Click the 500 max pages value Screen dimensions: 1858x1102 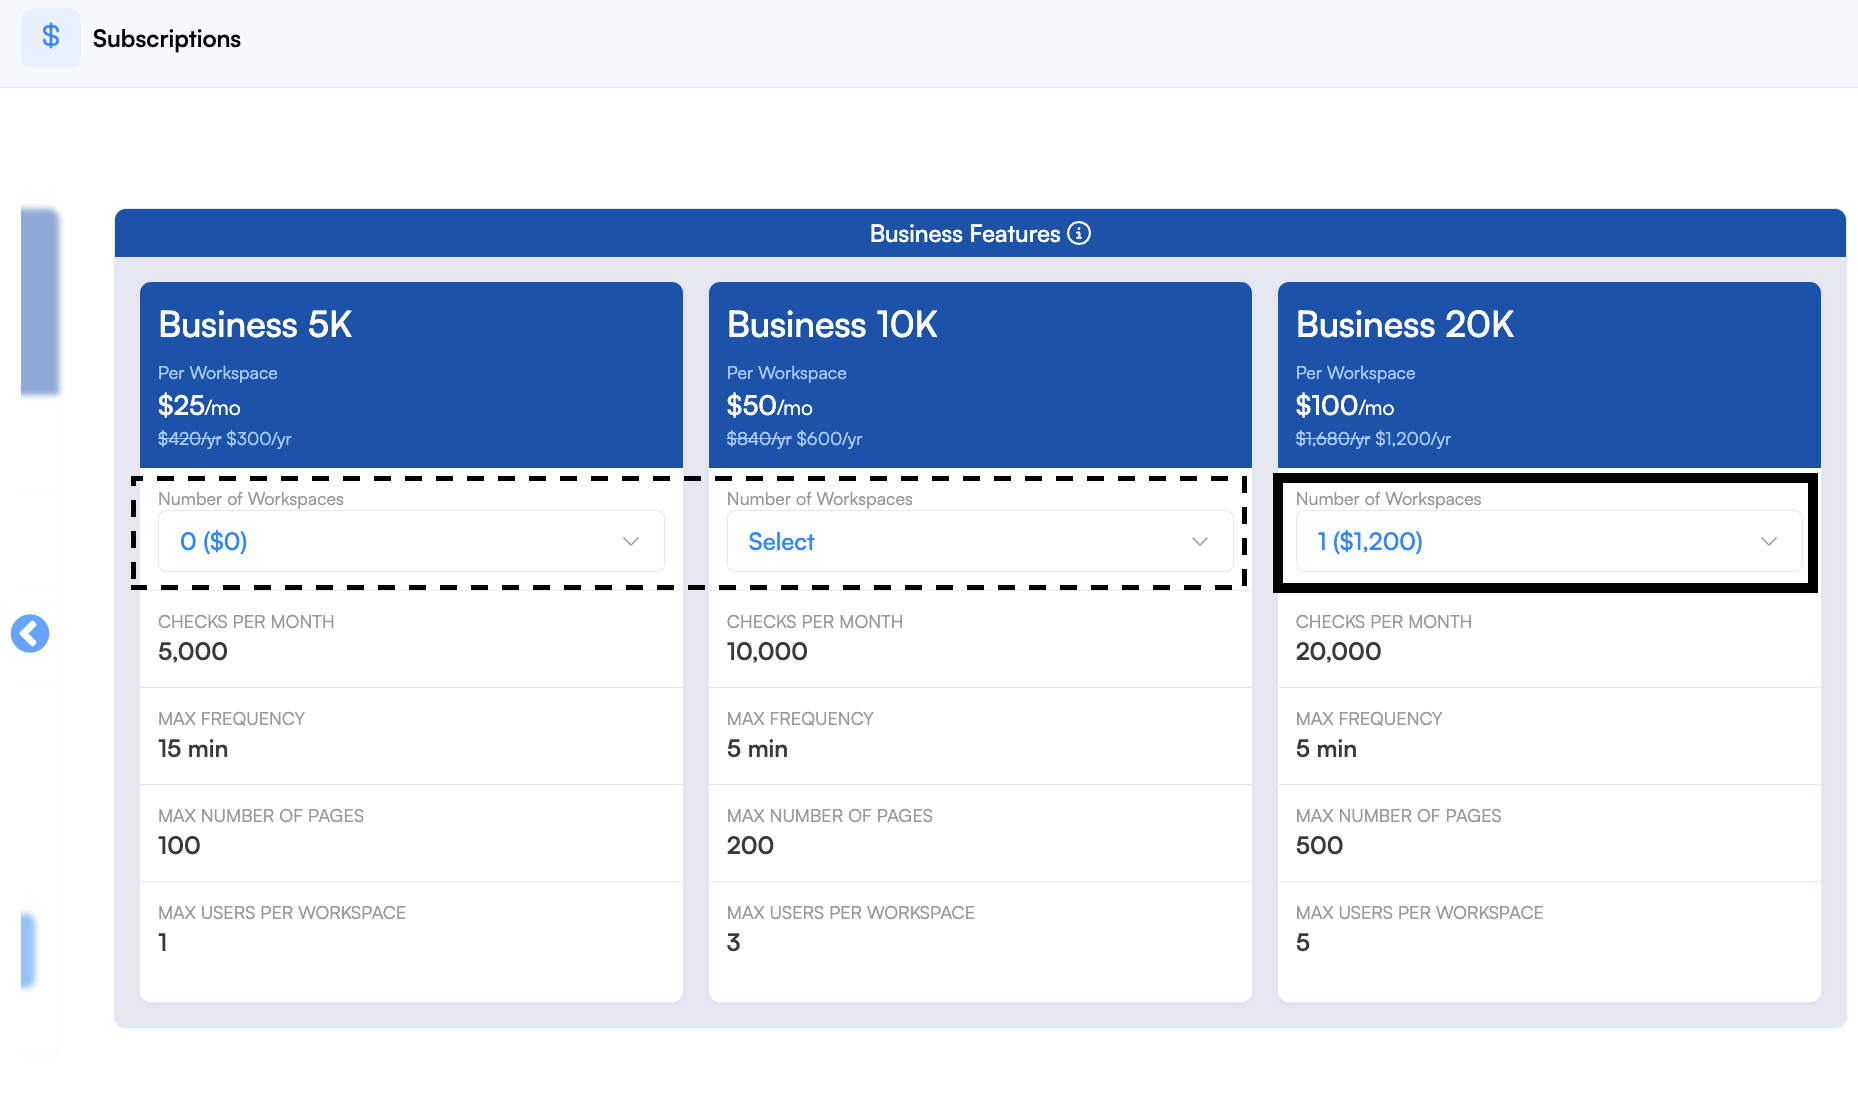tap(1319, 845)
